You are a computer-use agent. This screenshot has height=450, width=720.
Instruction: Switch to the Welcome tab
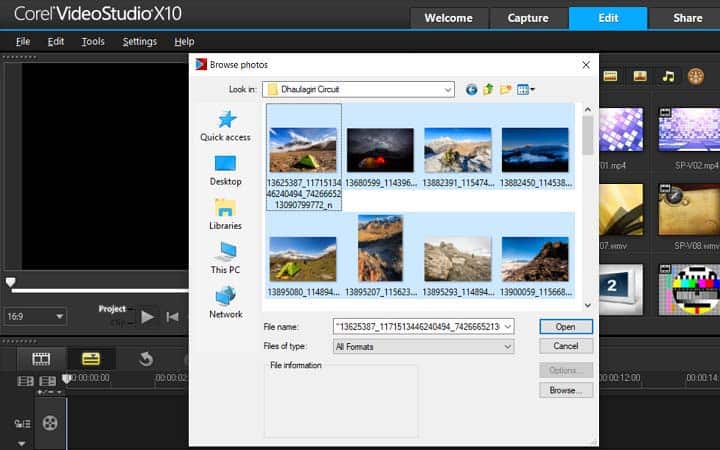click(448, 18)
